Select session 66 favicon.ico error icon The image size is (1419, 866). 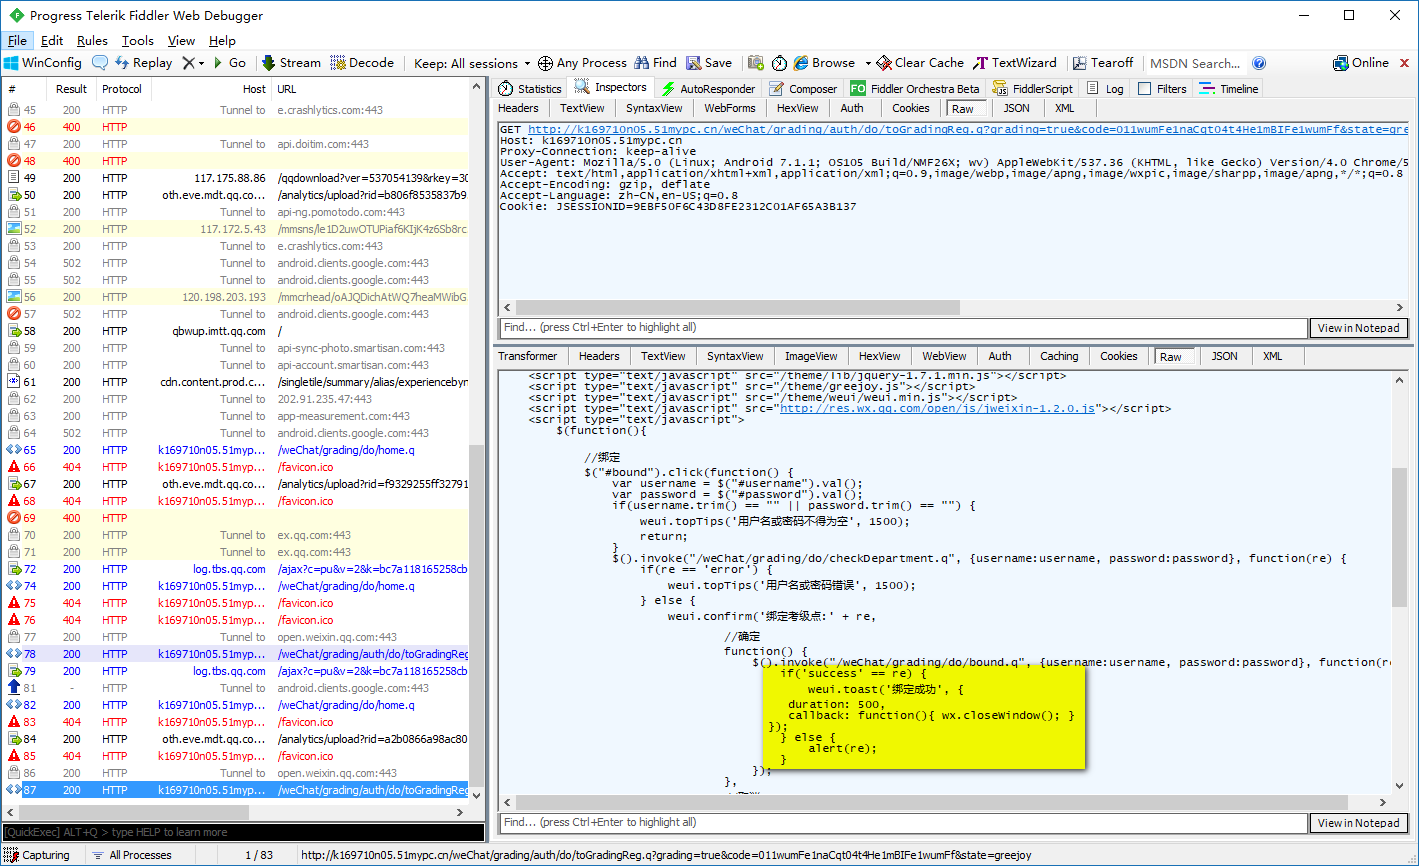14,467
